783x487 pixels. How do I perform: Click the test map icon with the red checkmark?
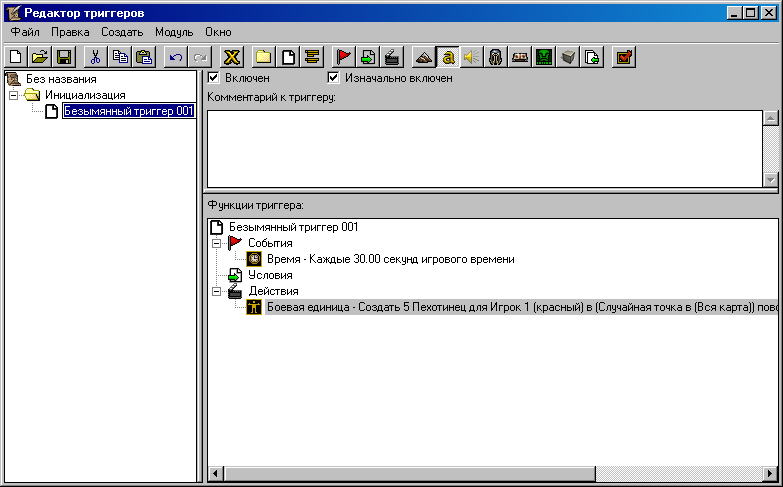[623, 58]
